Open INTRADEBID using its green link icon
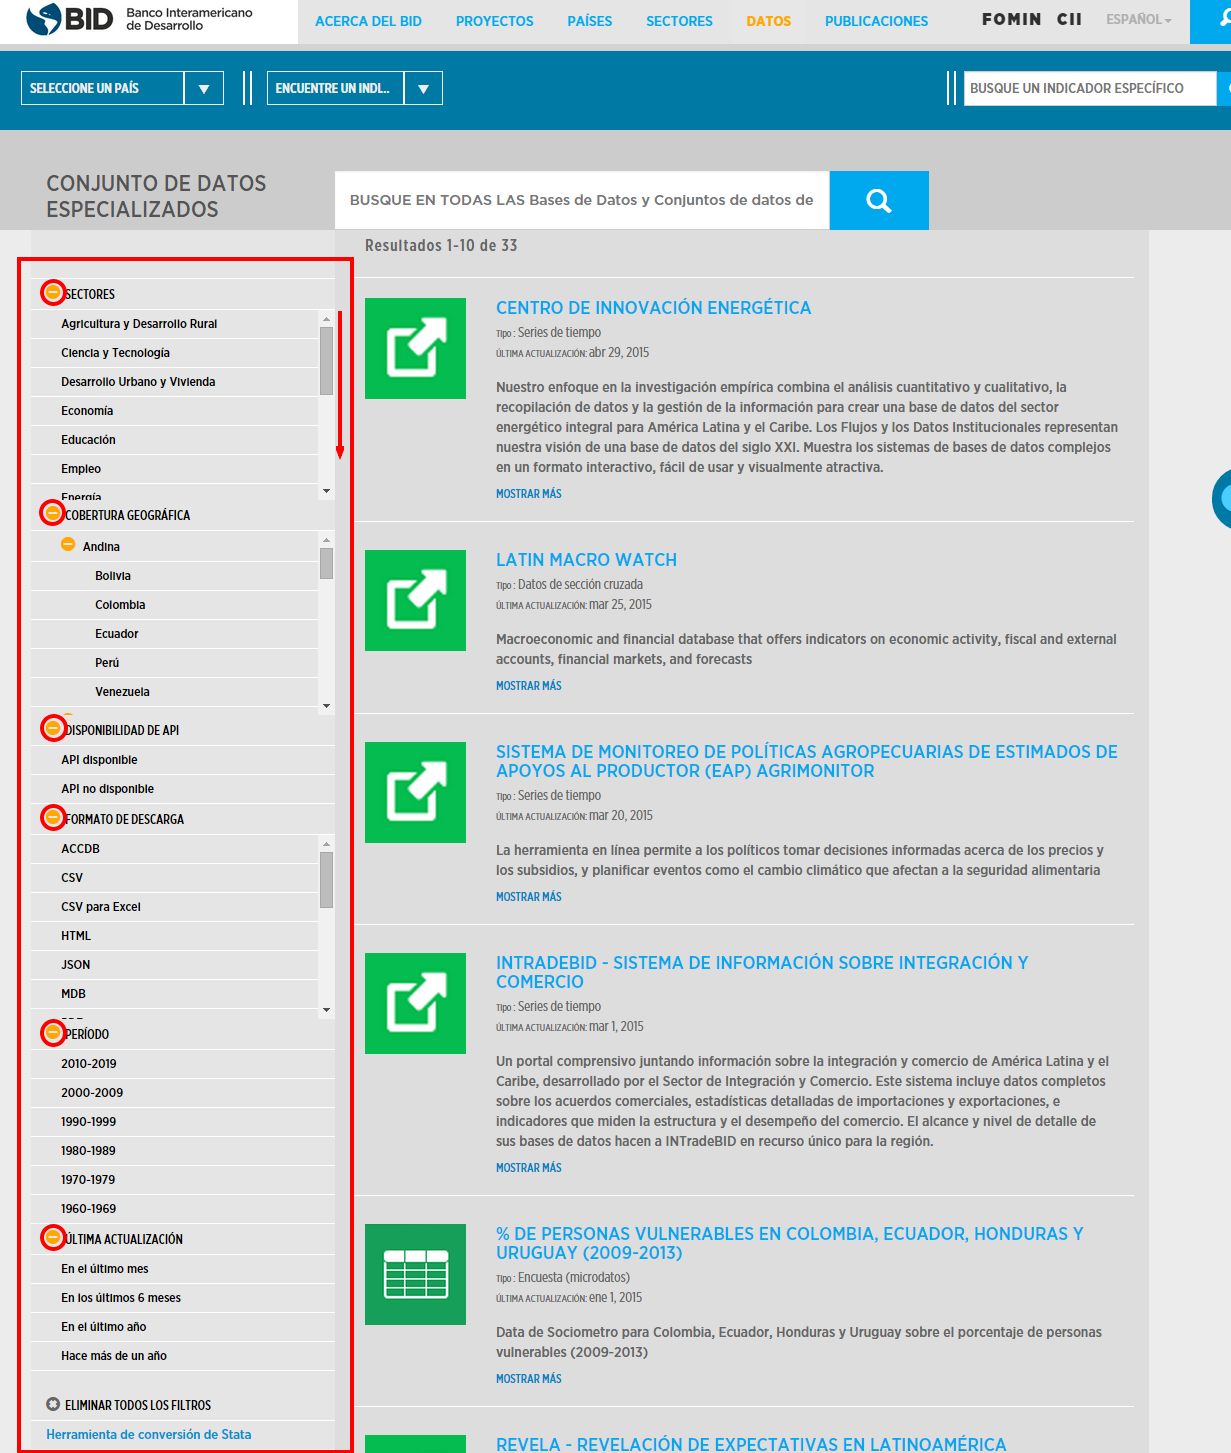 [x=414, y=1003]
